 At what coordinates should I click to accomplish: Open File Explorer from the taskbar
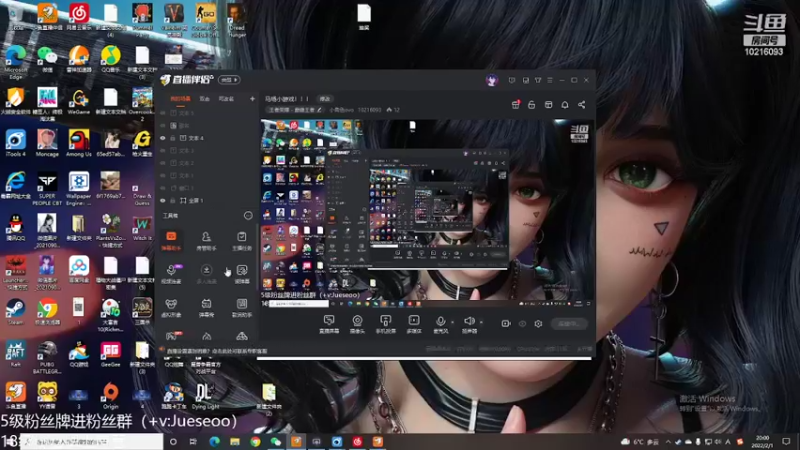tap(235, 441)
